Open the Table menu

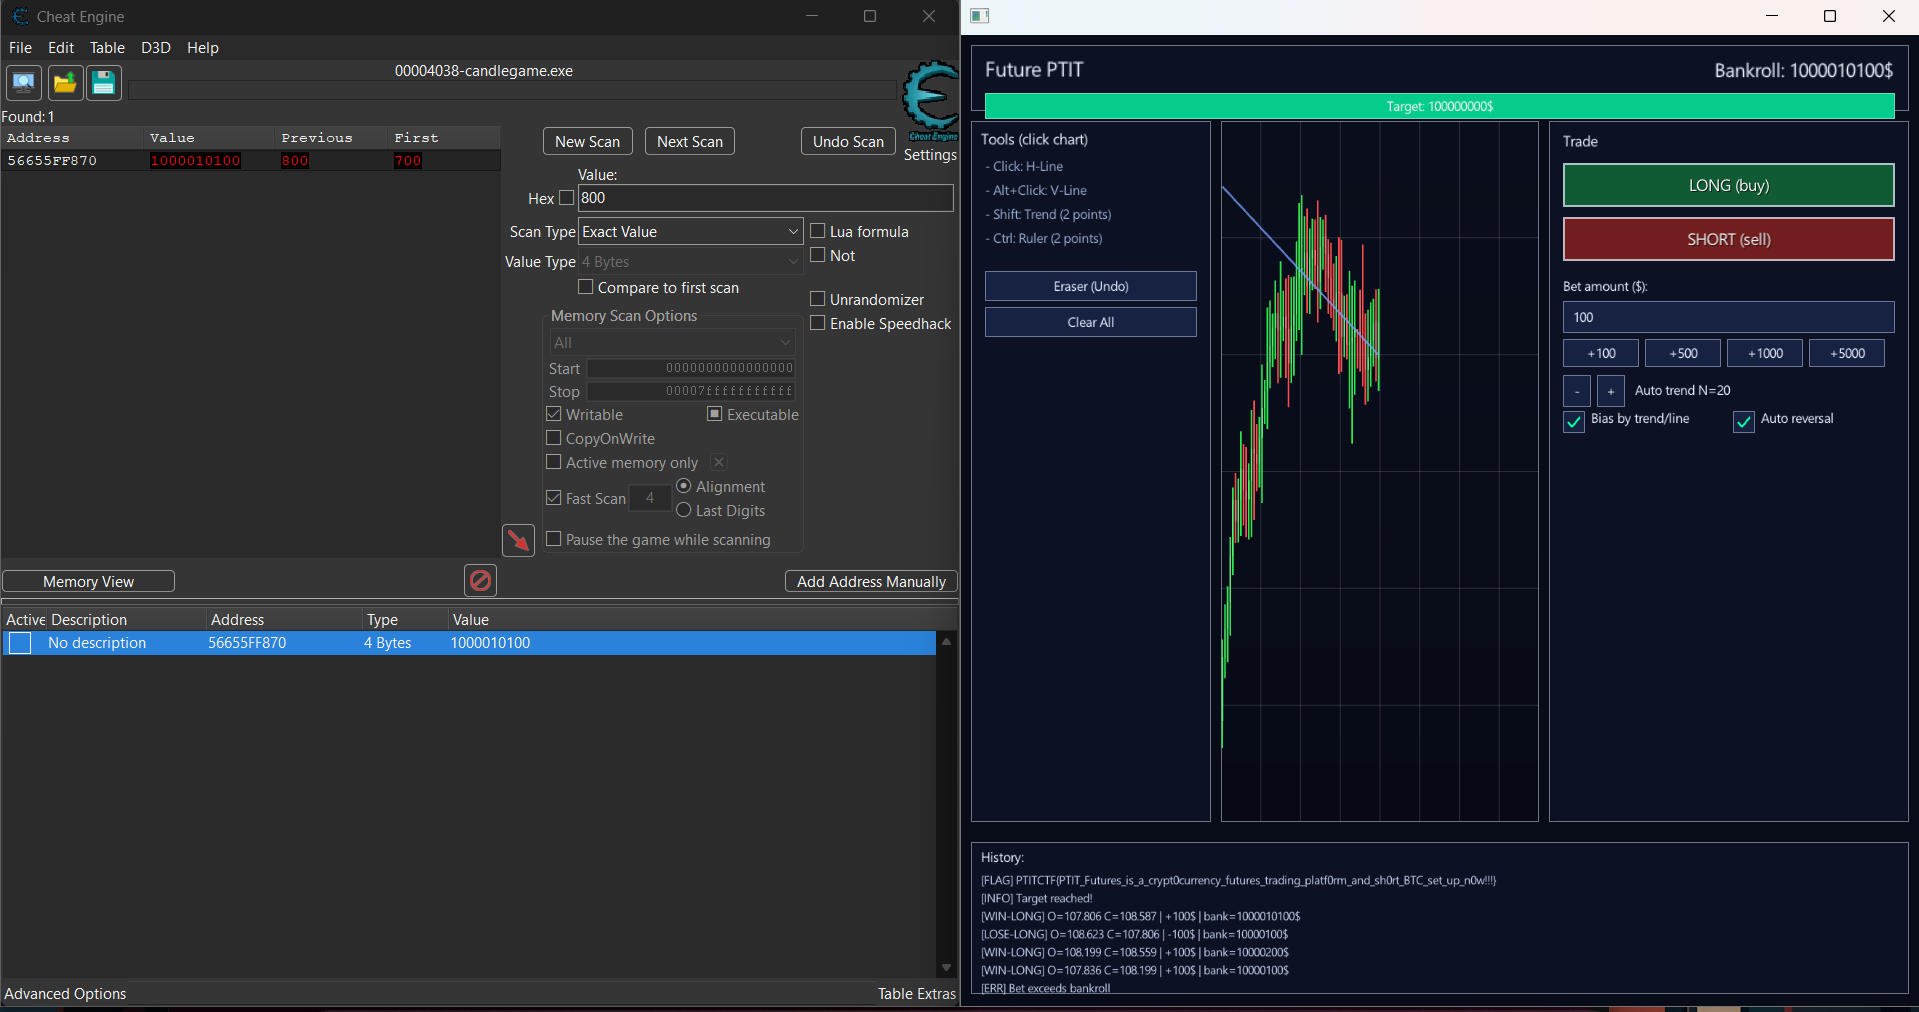(107, 48)
